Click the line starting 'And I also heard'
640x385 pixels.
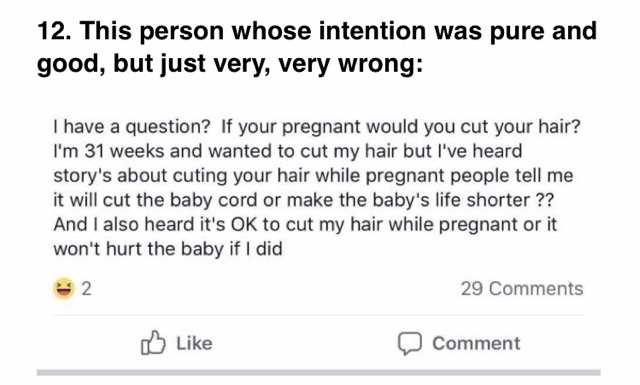click(x=305, y=225)
